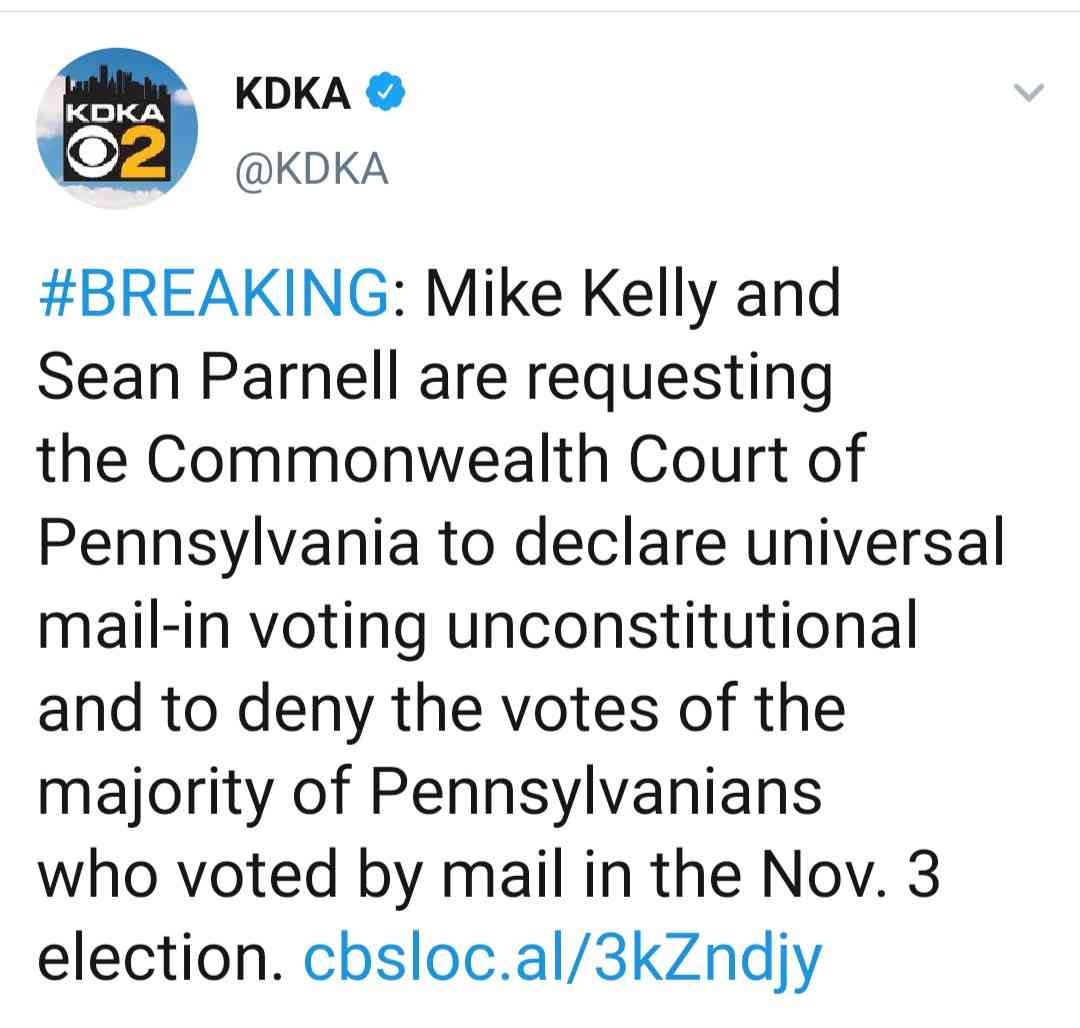The image size is (1080, 1028).
Task: Click the @KDKA handle
Action: tap(310, 171)
